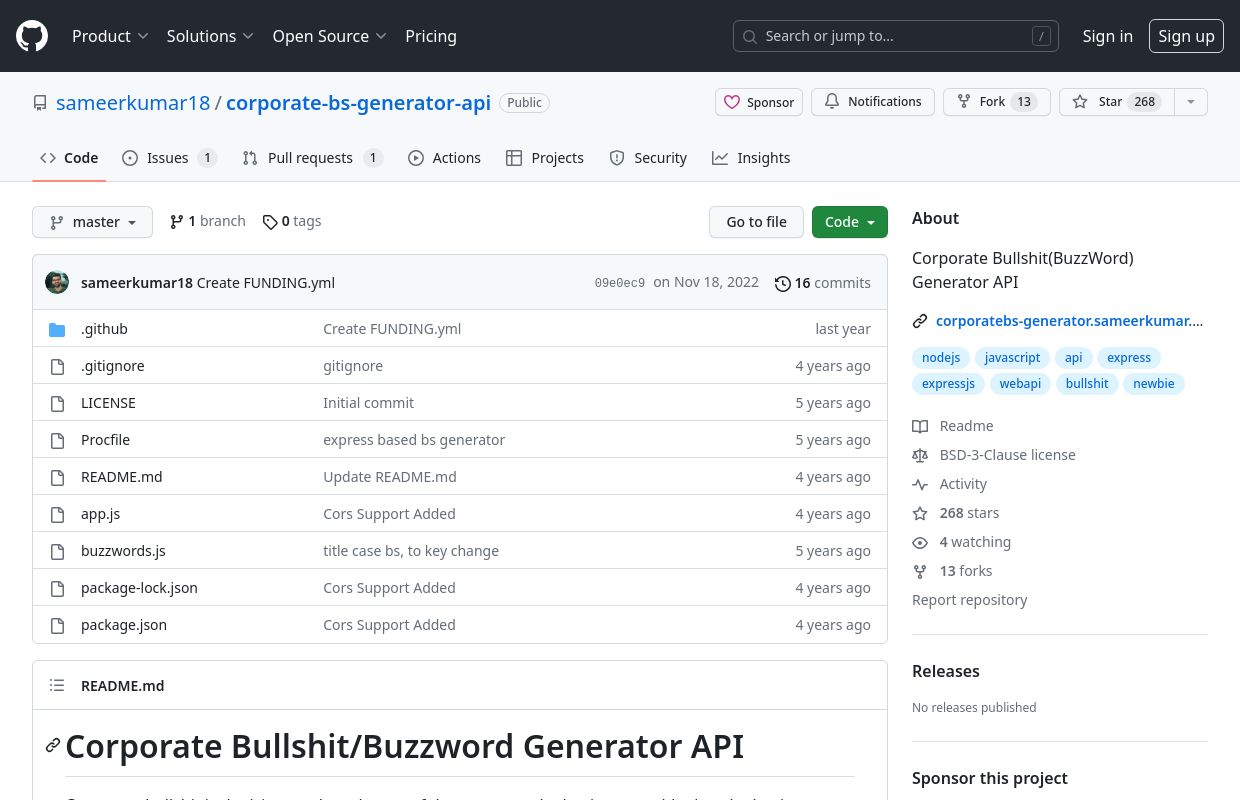Image resolution: width=1240 pixels, height=800 pixels.
Task: Click the Go to file button
Action: point(756,222)
